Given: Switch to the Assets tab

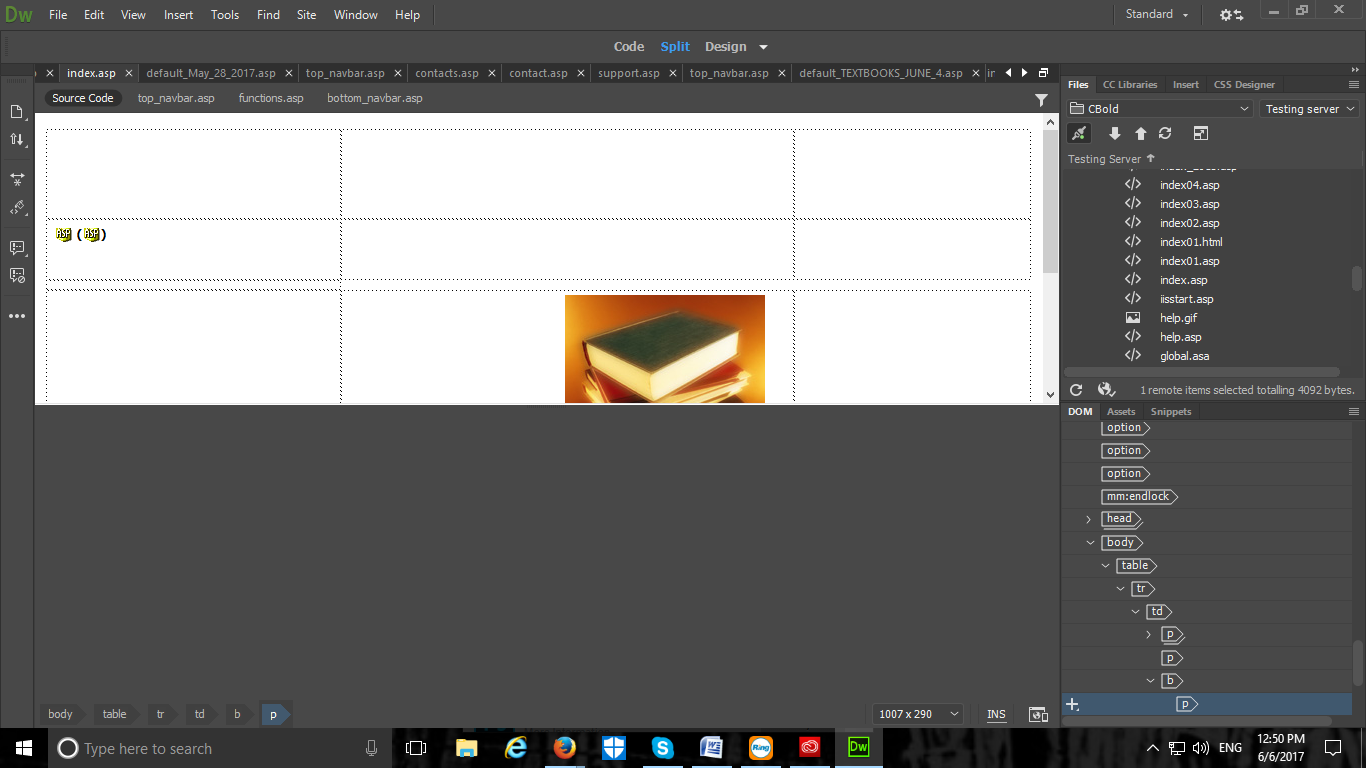Looking at the screenshot, I should tap(1121, 412).
